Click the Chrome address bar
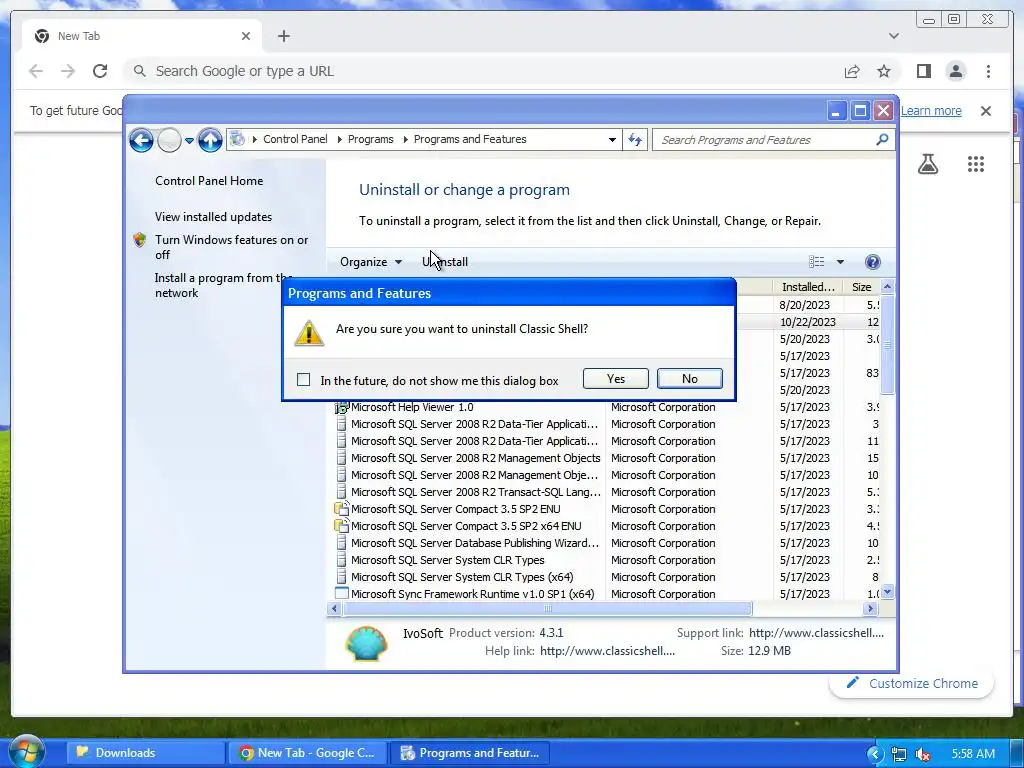The width and height of the screenshot is (1024, 768). point(483,71)
